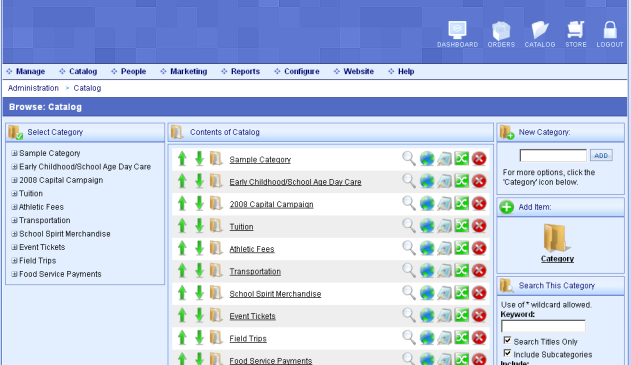Viewport: 631px width, 365px height.
Task: Expand Athletic Fees tree node
Action: click(14, 207)
